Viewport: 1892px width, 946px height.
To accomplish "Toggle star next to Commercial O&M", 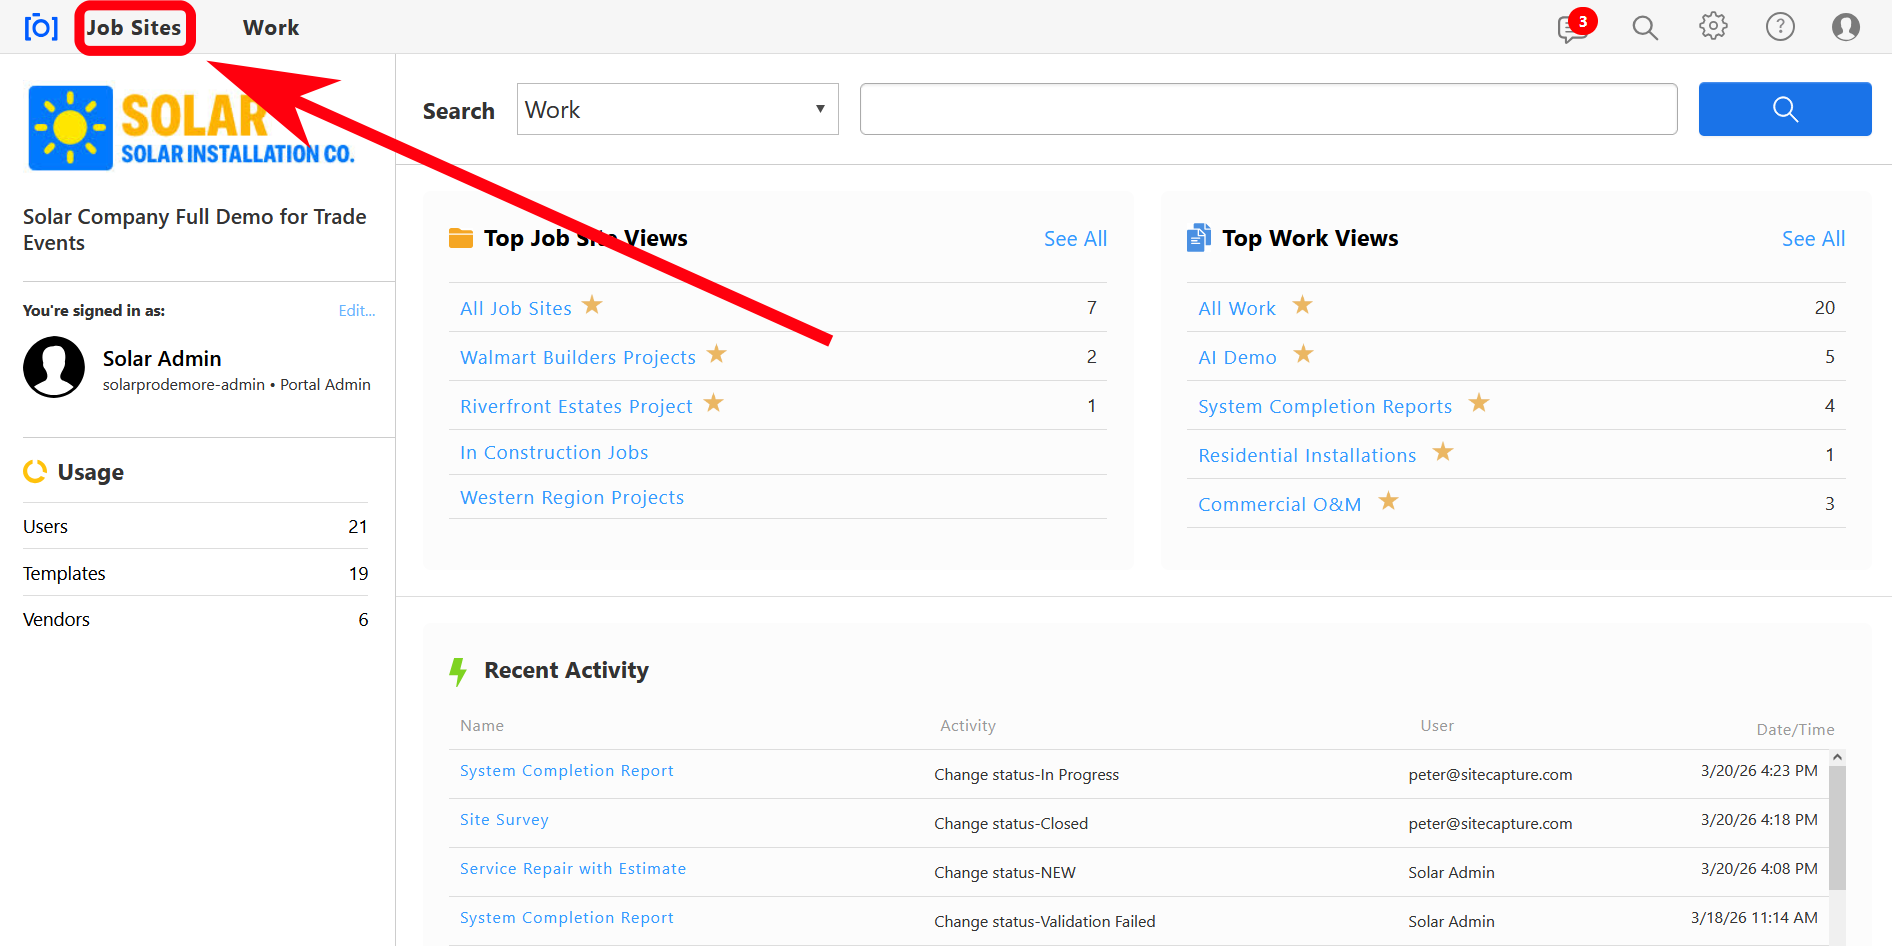I will [1388, 501].
